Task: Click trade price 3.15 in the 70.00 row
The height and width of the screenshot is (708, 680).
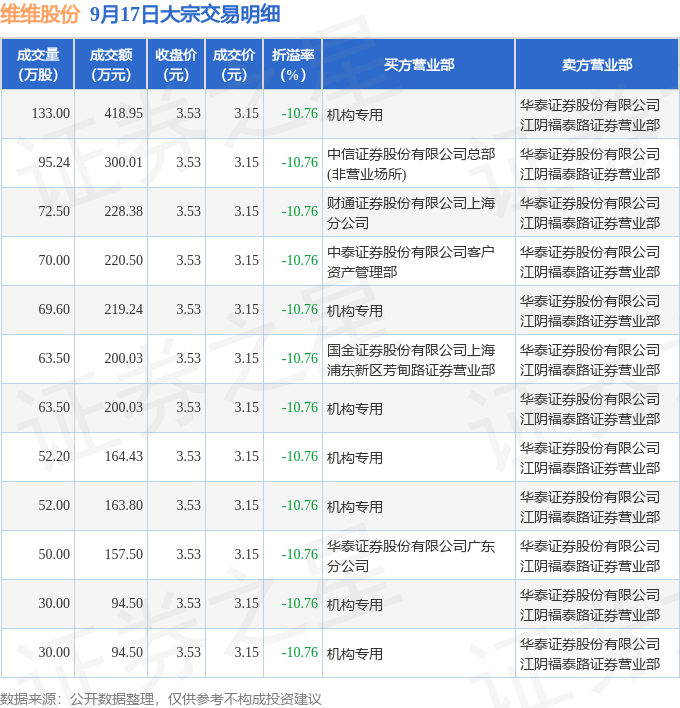Action: [247, 260]
